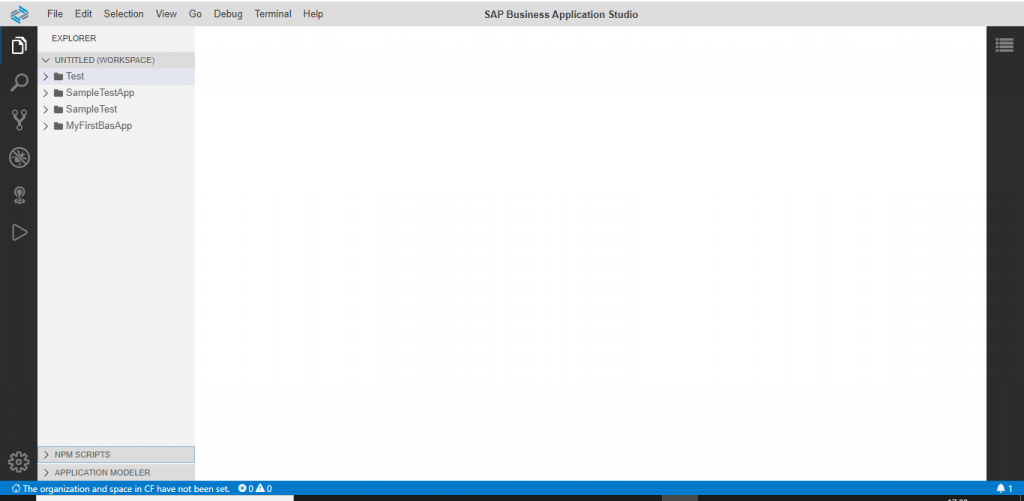Image resolution: width=1024 pixels, height=501 pixels.
Task: Click the errors count icon in status bar
Action: (x=242, y=489)
